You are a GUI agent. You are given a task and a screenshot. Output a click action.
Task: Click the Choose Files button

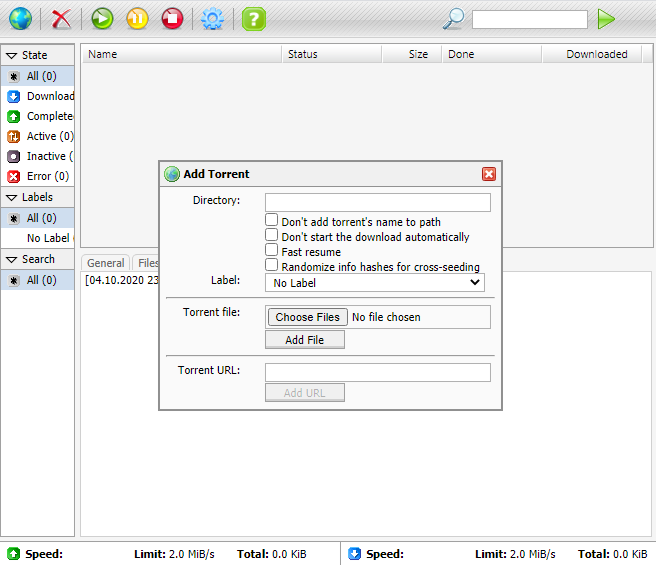click(307, 317)
